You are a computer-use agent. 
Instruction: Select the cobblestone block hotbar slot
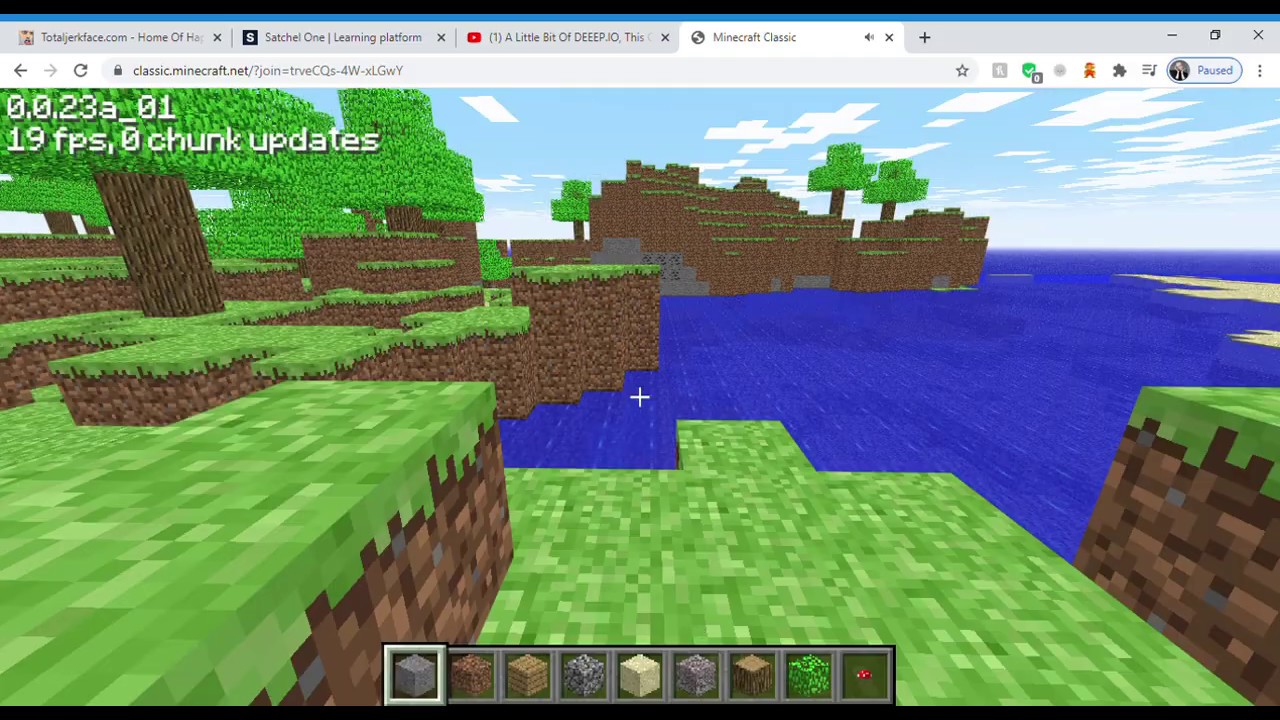pos(584,676)
